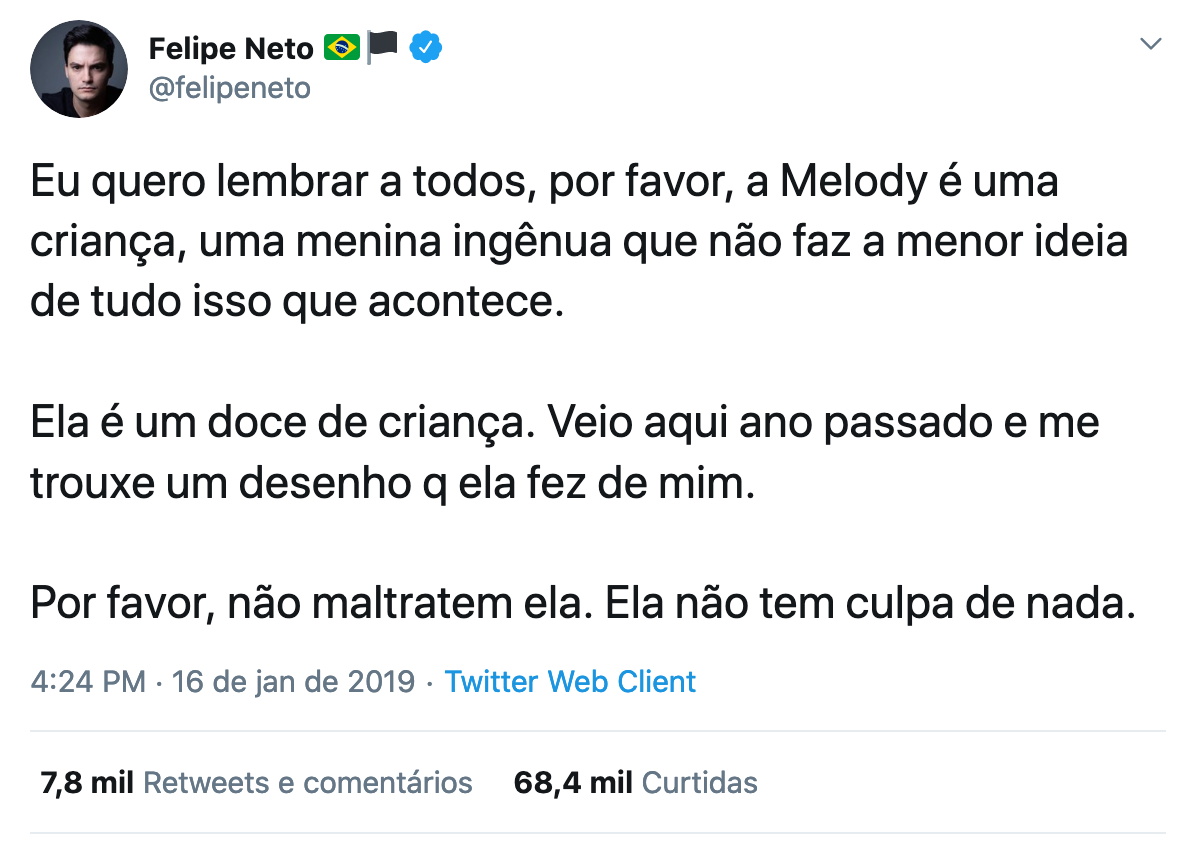Click Felipe Neto's profile picture
Viewport: 1196px width, 843px height.
coord(79,69)
